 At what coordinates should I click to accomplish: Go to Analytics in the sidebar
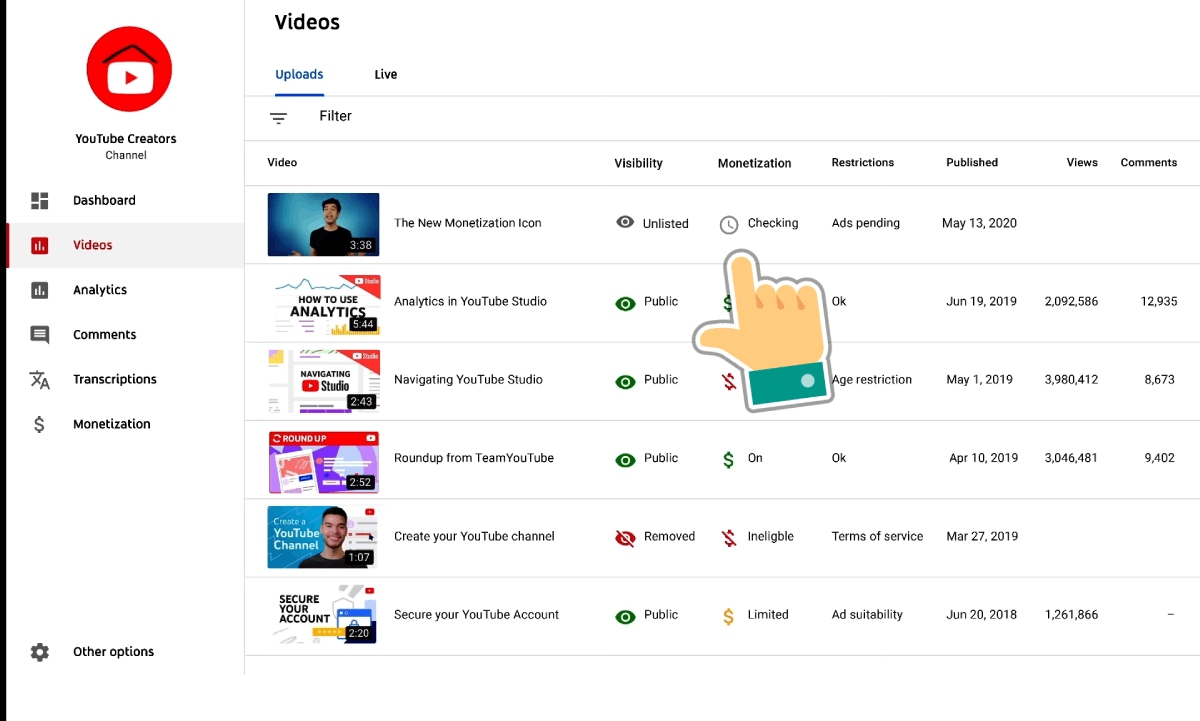tap(100, 290)
